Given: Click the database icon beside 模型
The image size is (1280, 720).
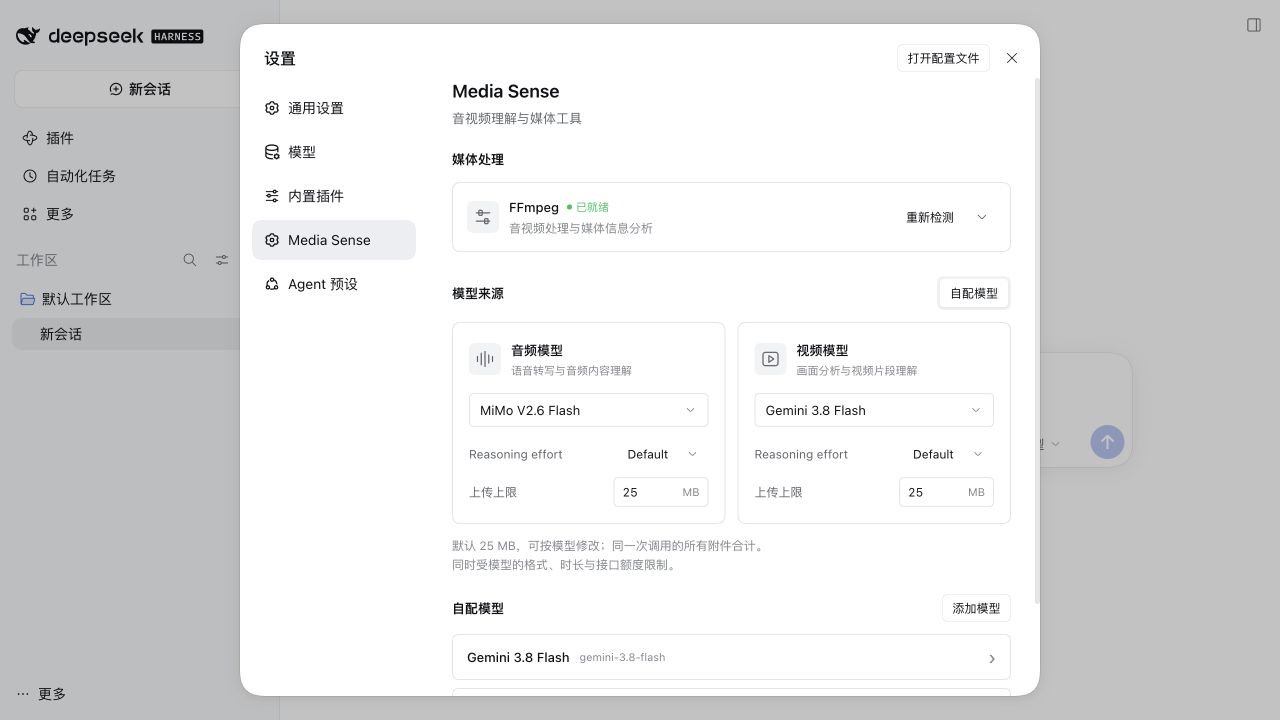Looking at the screenshot, I should (272, 152).
